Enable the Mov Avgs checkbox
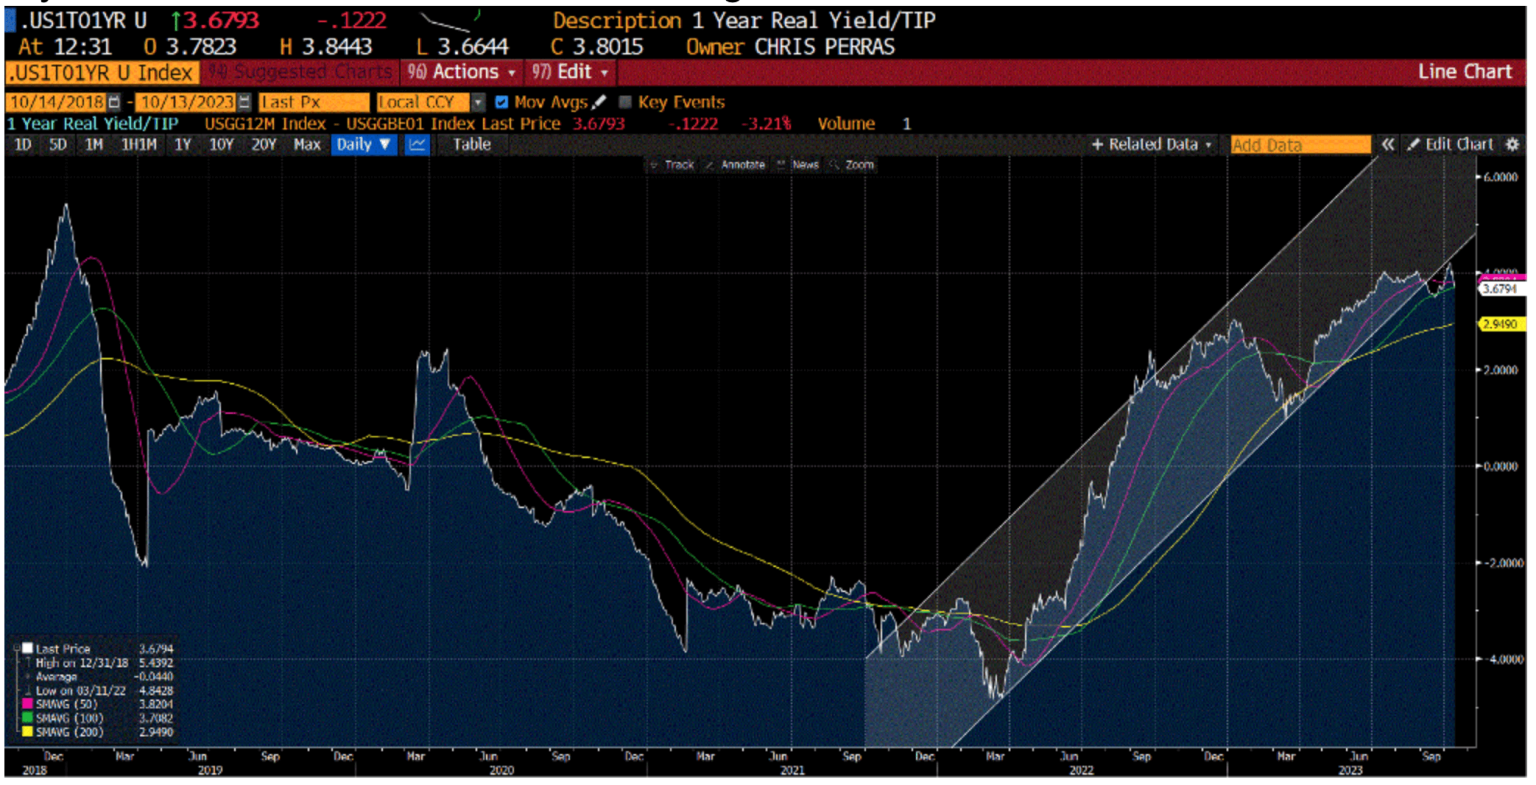 (501, 102)
